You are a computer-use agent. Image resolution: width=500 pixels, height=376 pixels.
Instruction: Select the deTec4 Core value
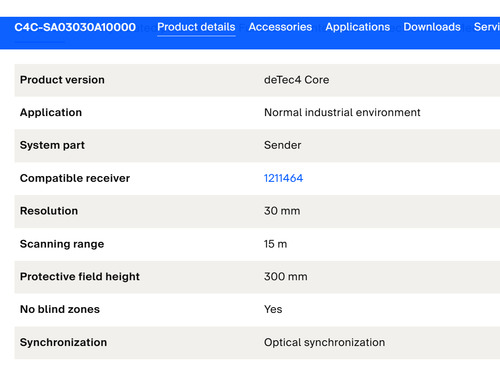pyautogui.click(x=296, y=80)
